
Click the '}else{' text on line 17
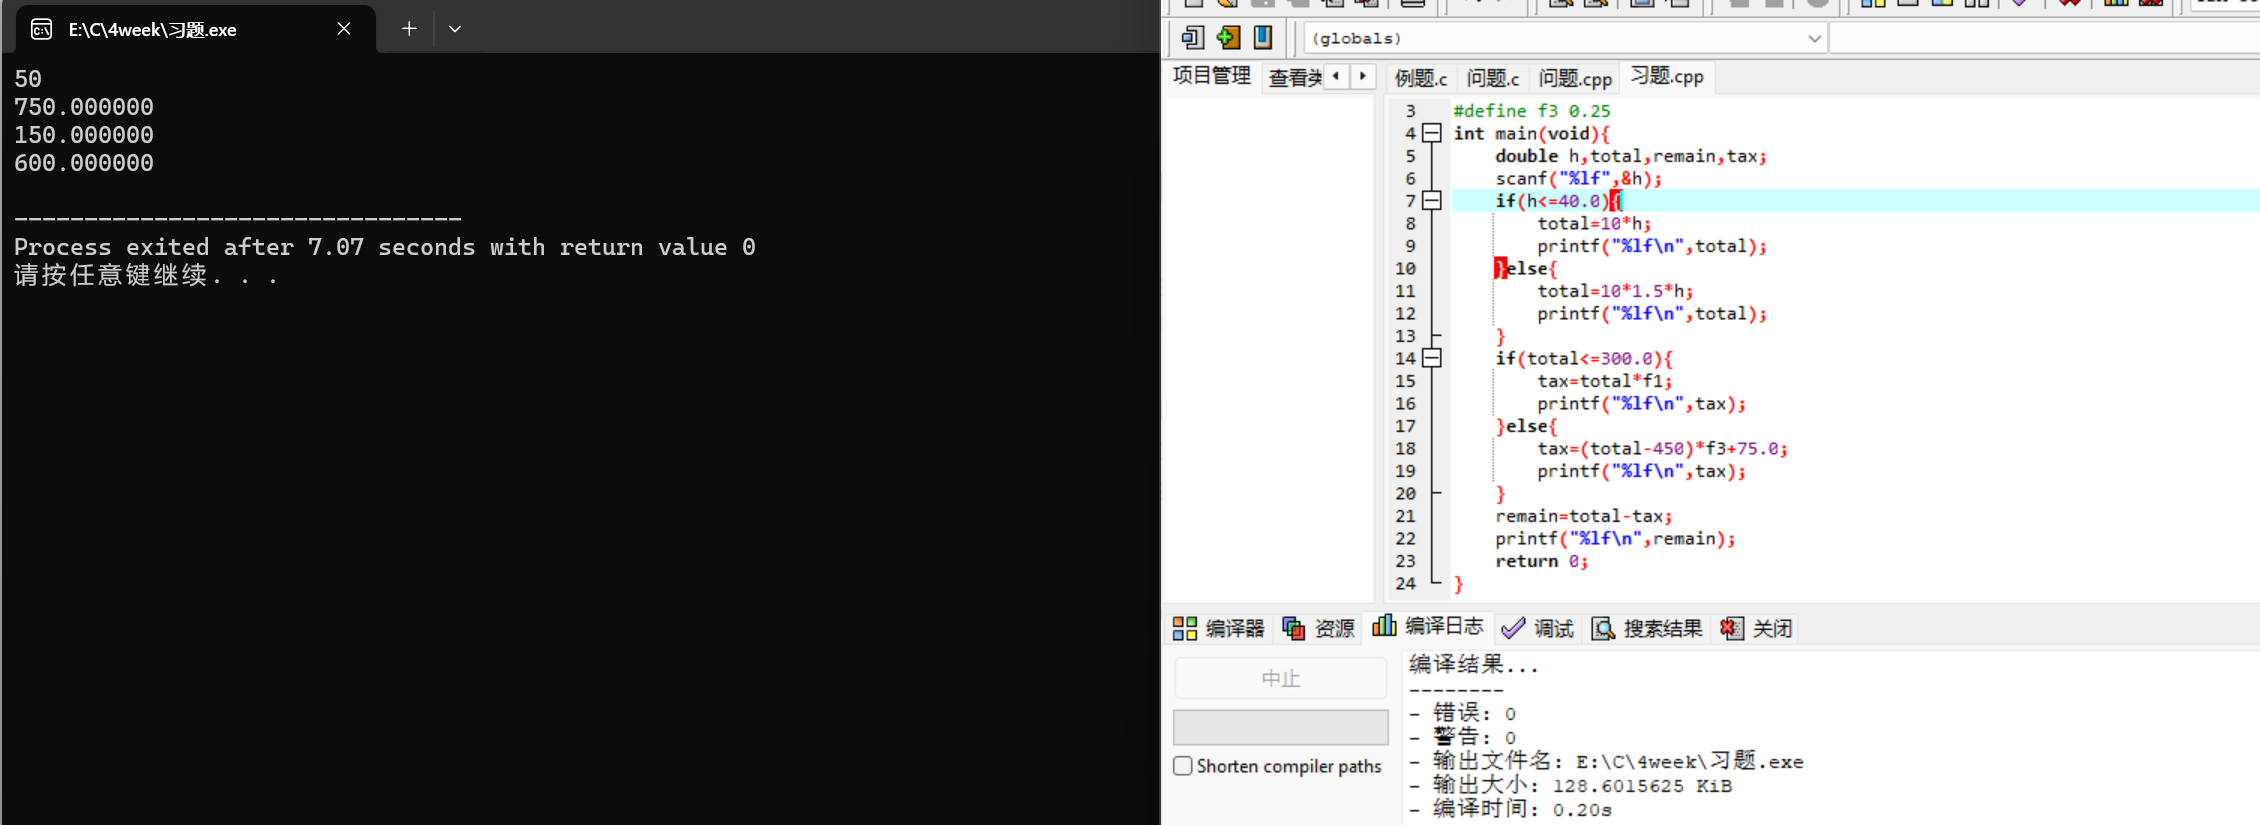[1526, 426]
